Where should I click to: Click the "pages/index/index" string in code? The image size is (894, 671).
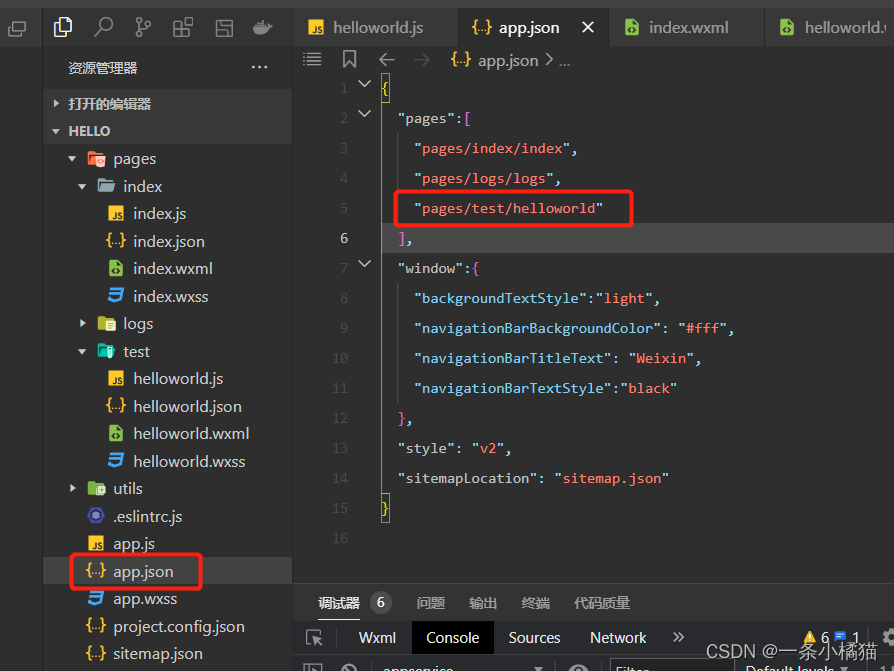[x=492, y=149]
